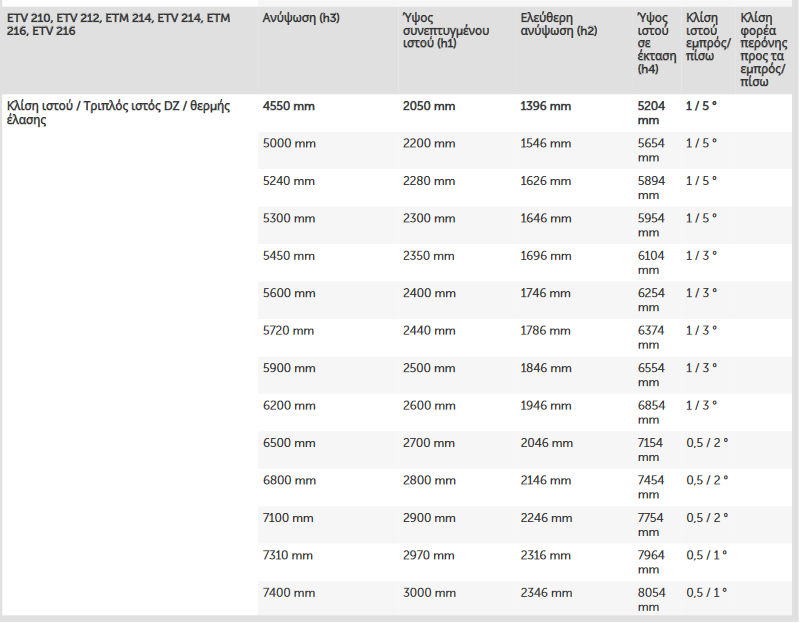Select the 2350 mm collapsed height cell
800x623 pixels.
point(429,256)
